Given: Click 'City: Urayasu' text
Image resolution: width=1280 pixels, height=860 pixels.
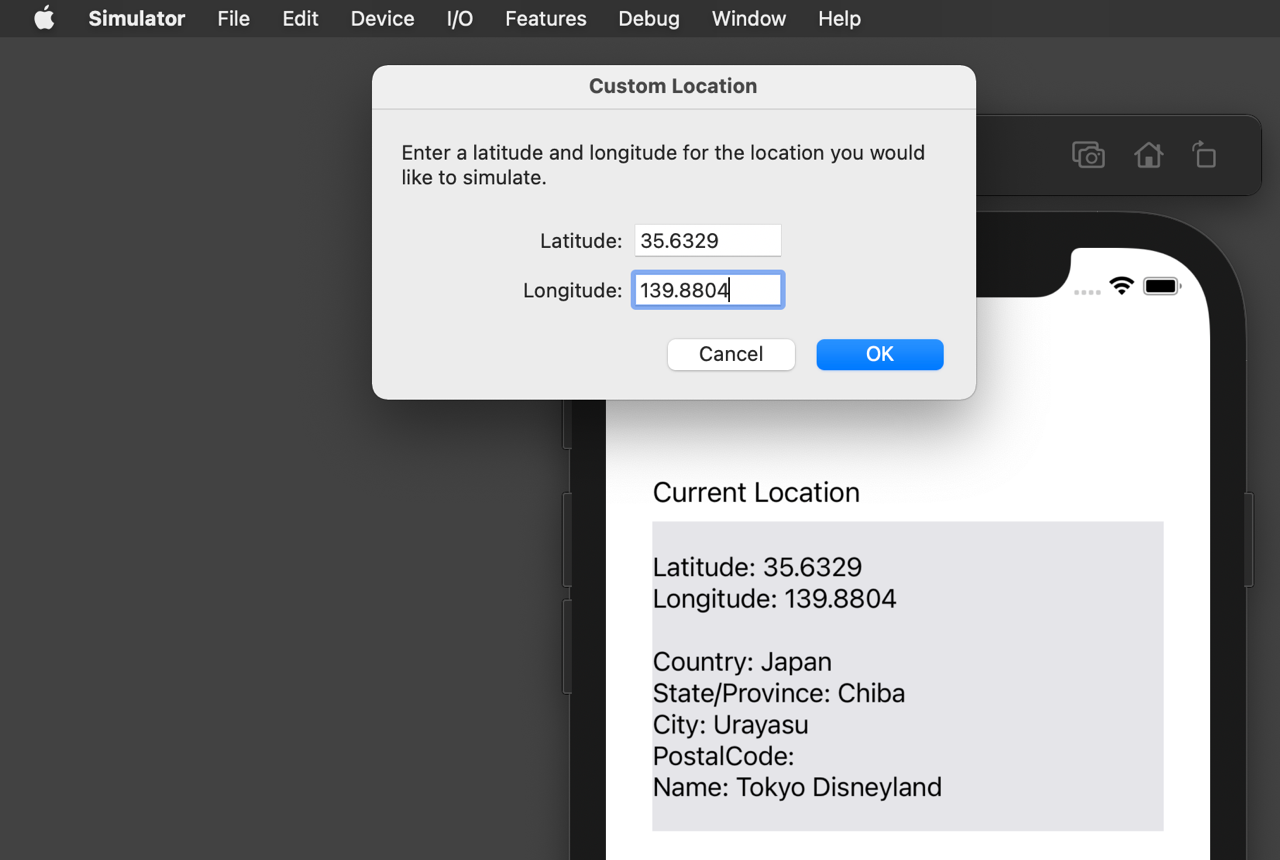Looking at the screenshot, I should 731,725.
